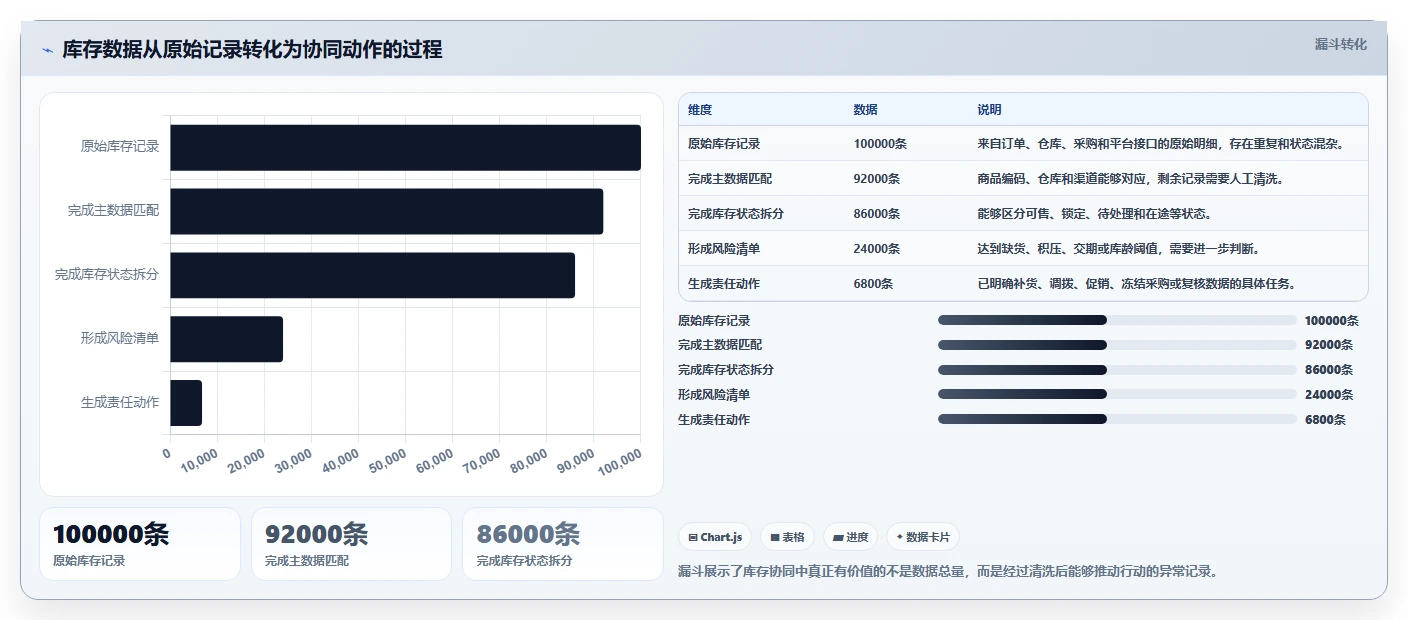Select the Chart.js chip

pos(715,537)
